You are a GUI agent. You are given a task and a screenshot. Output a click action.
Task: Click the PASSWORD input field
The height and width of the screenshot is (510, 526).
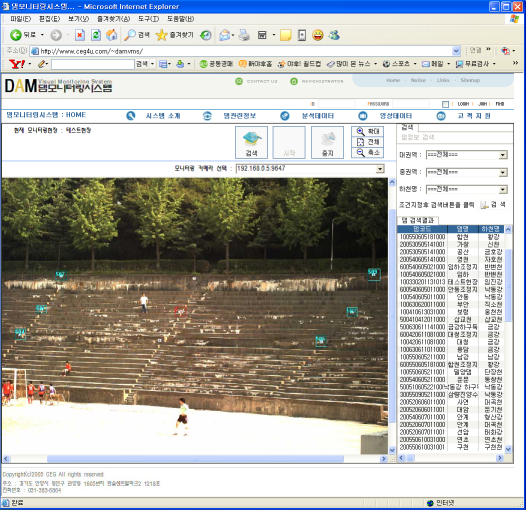pyautogui.click(x=411, y=104)
